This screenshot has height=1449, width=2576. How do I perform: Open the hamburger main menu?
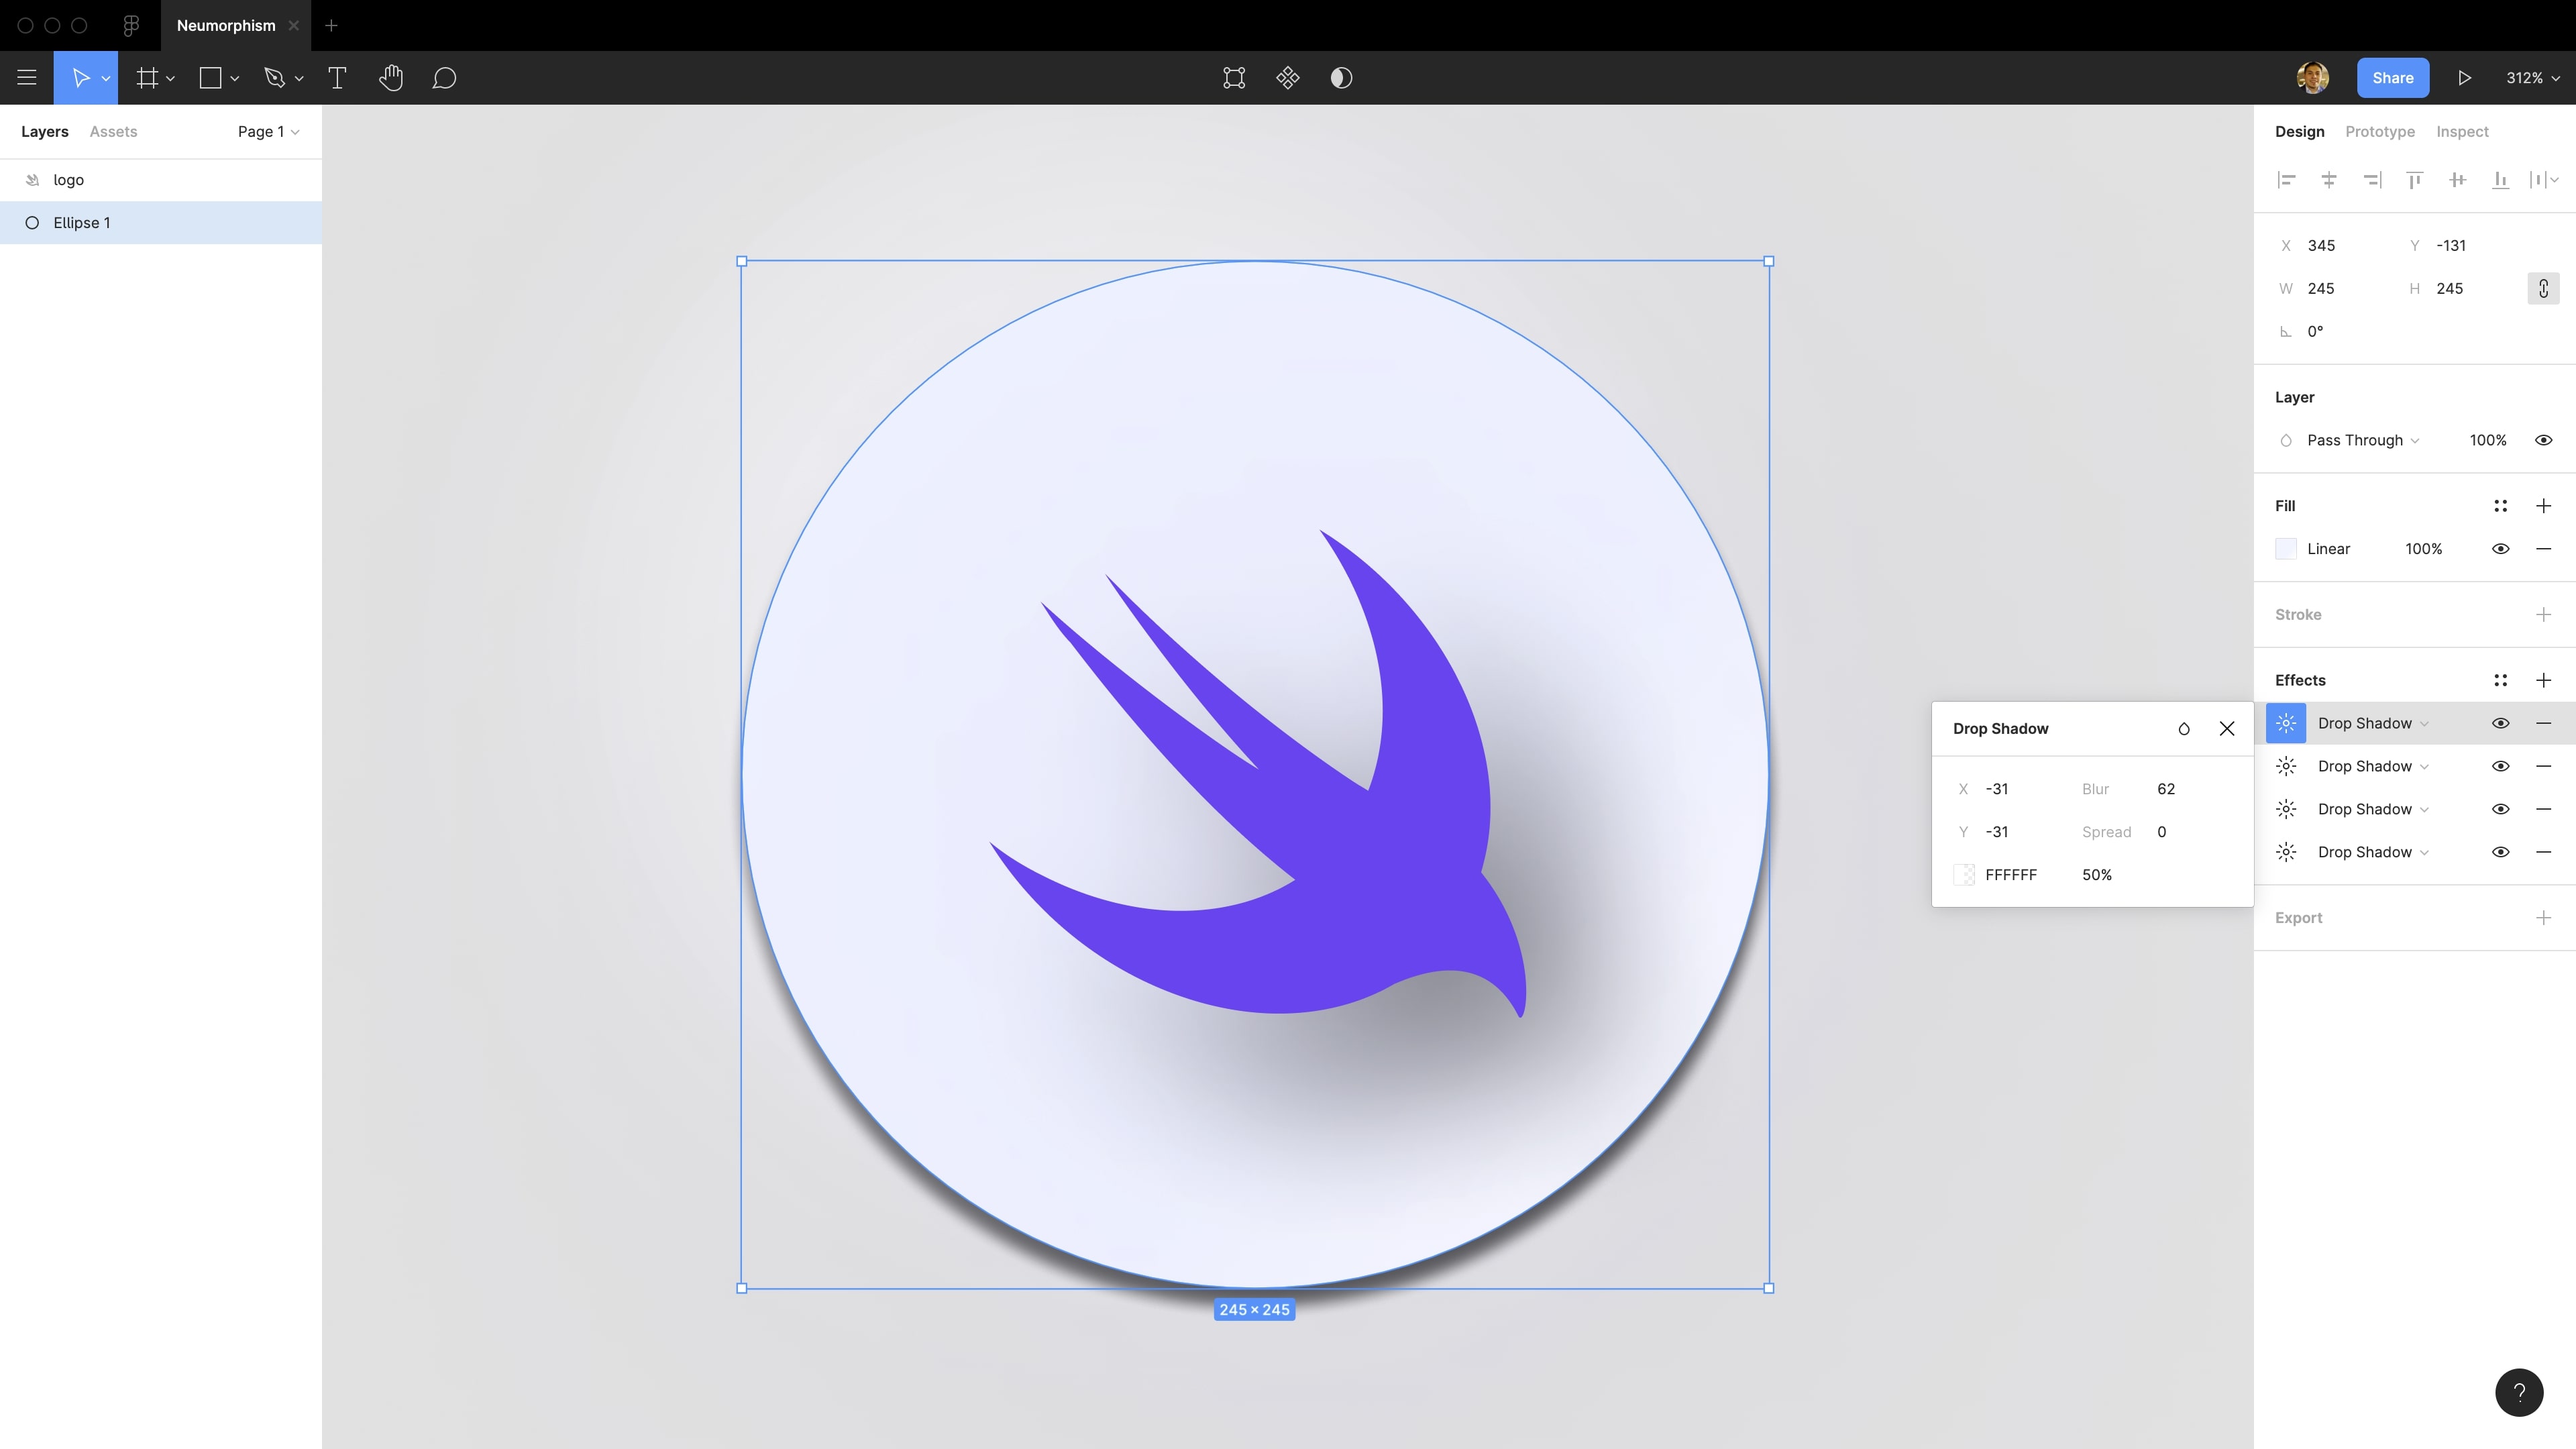(27, 78)
